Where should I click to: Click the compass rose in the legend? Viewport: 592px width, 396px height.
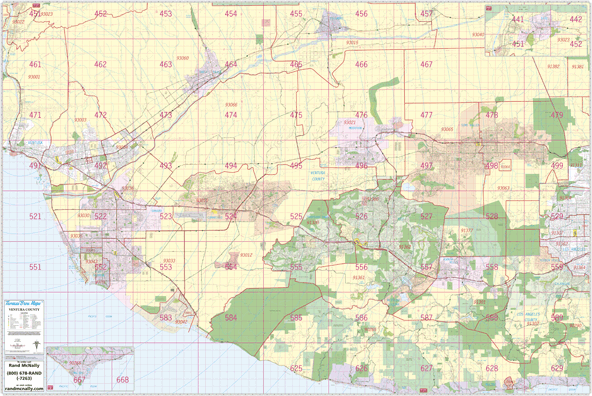tap(36, 345)
